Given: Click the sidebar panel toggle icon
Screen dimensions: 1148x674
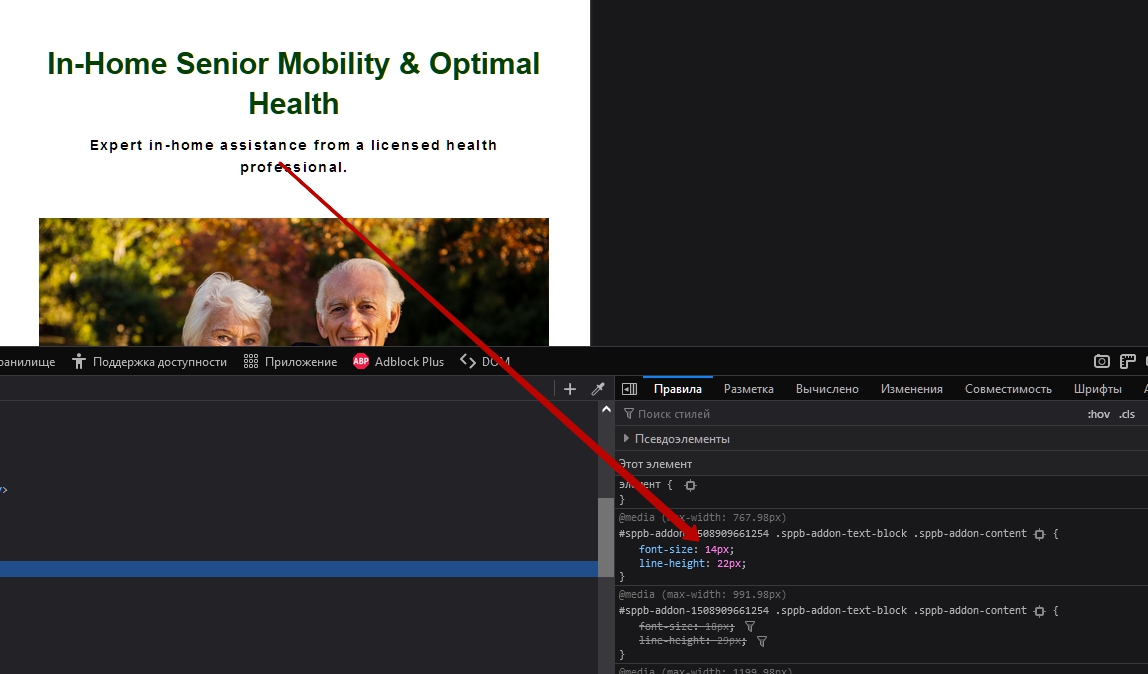Looking at the screenshot, I should pyautogui.click(x=630, y=389).
